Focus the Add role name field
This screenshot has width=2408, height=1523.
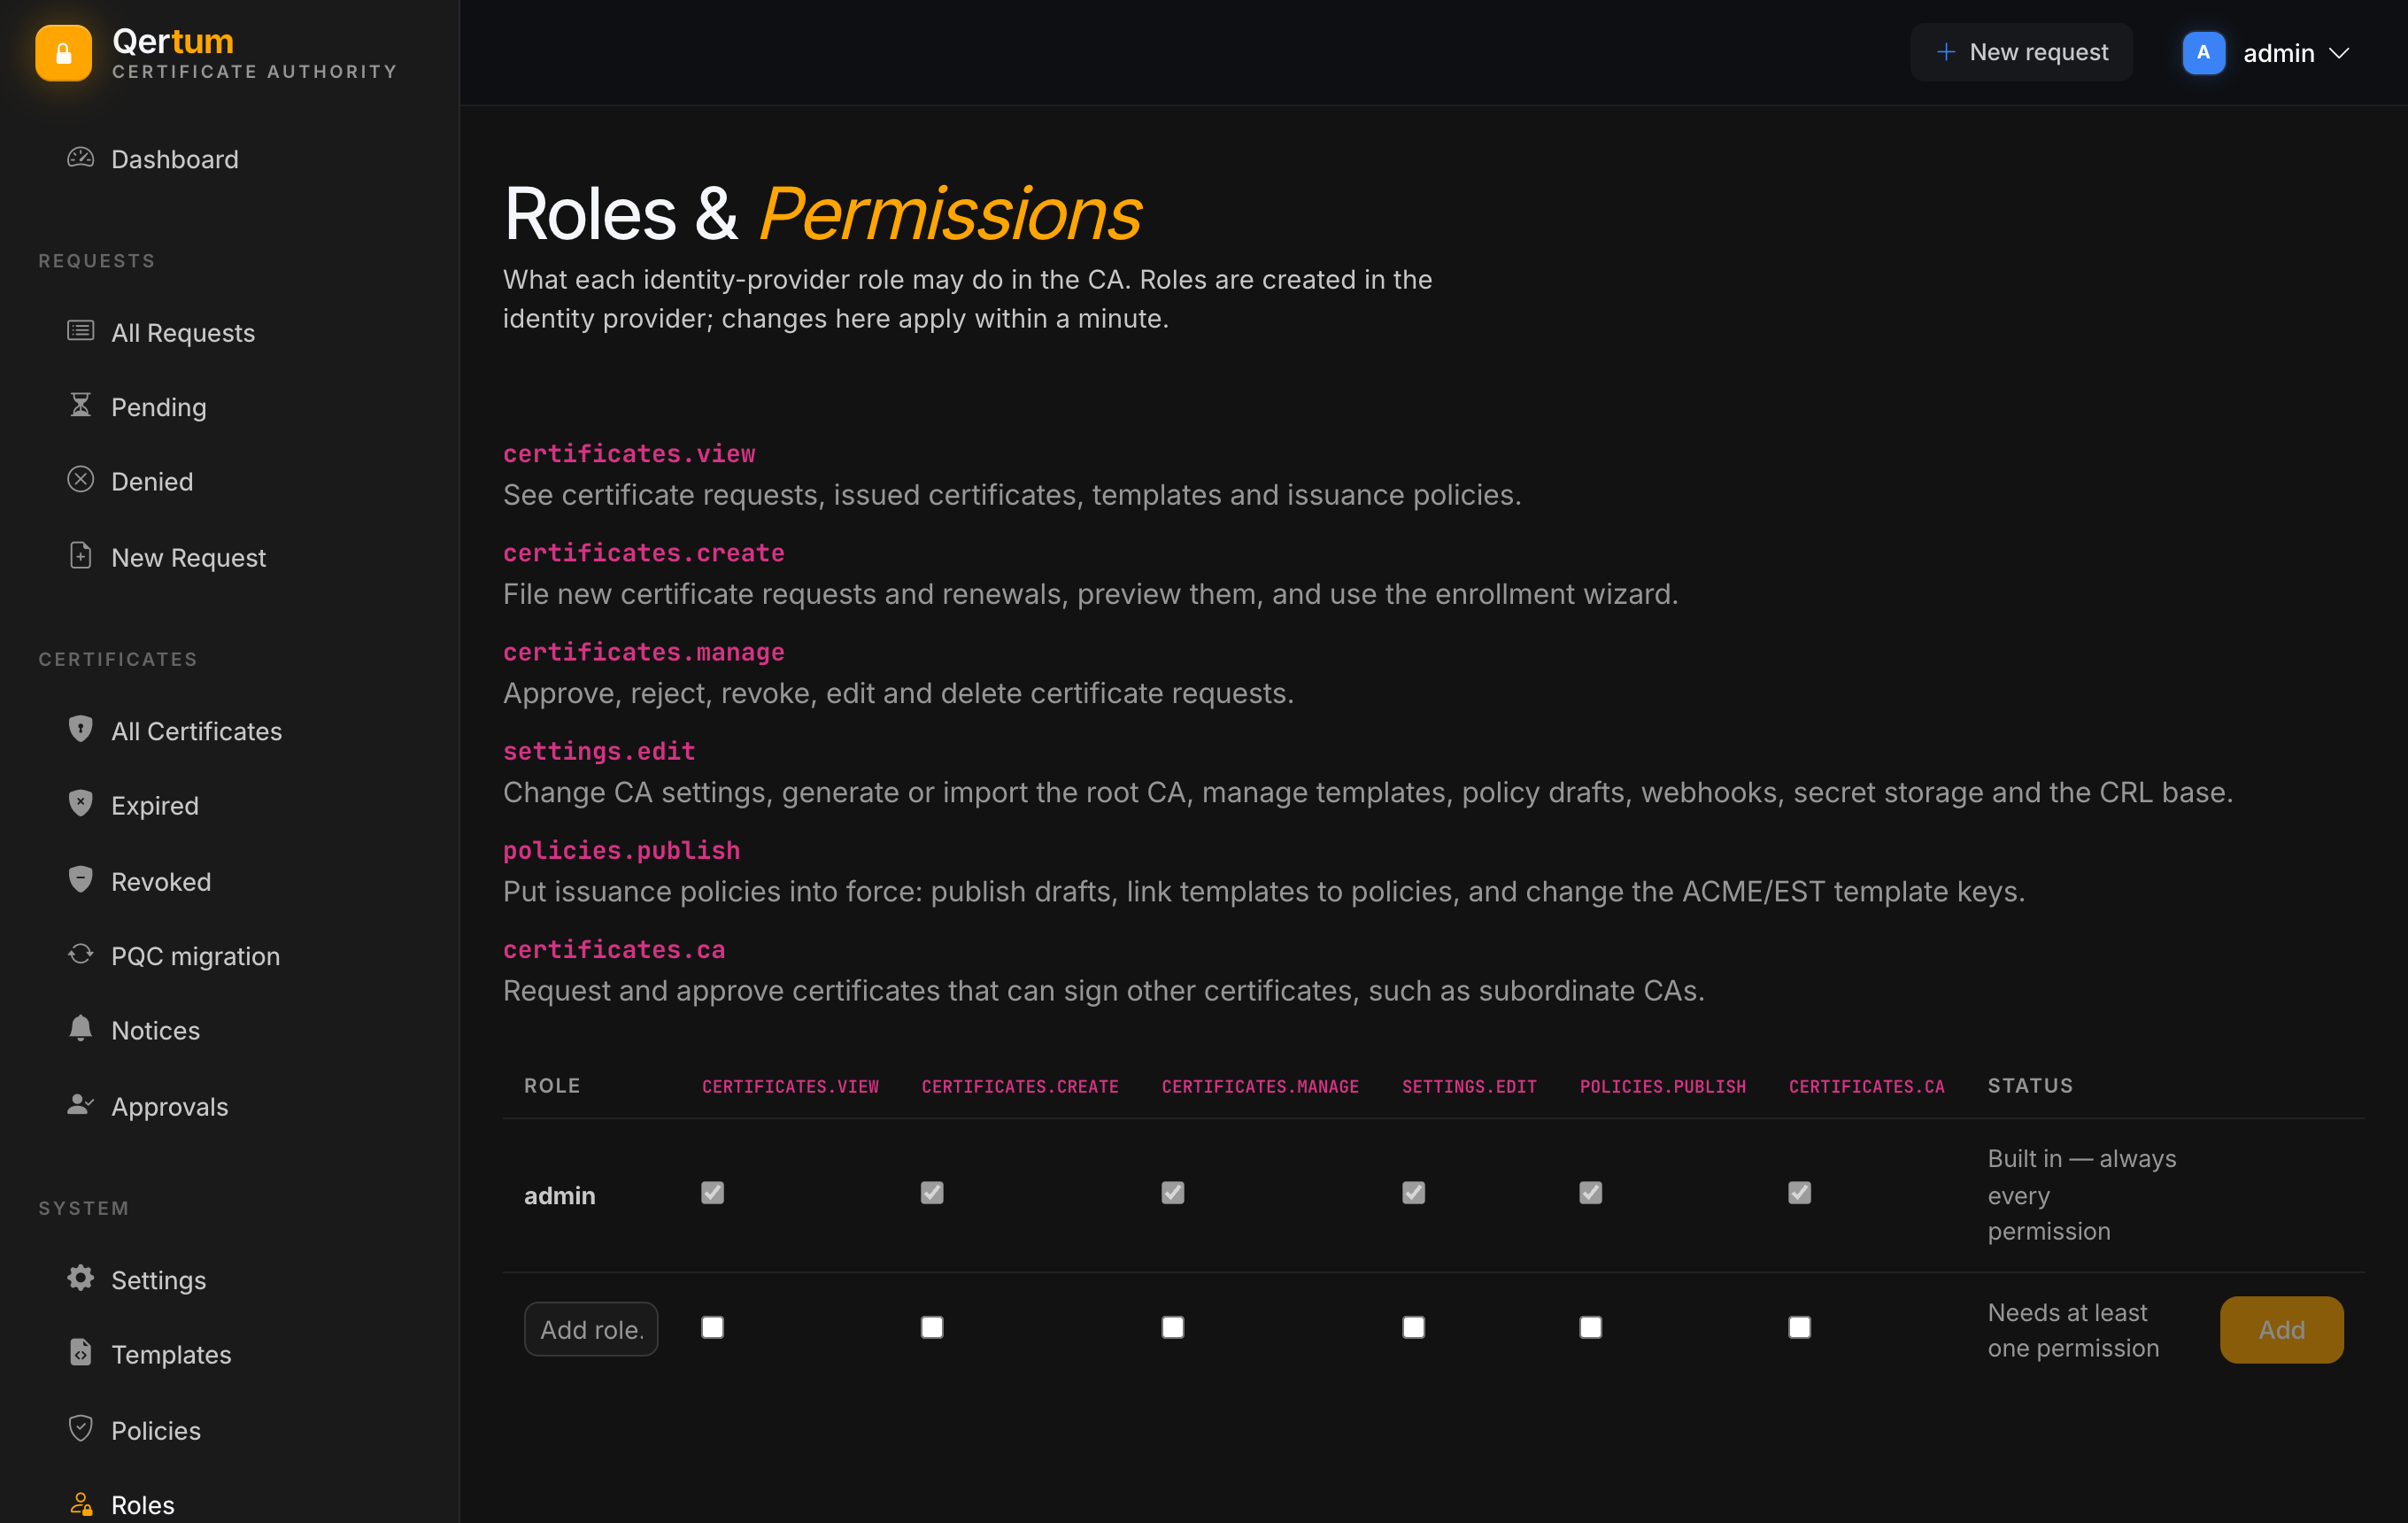[x=591, y=1329]
